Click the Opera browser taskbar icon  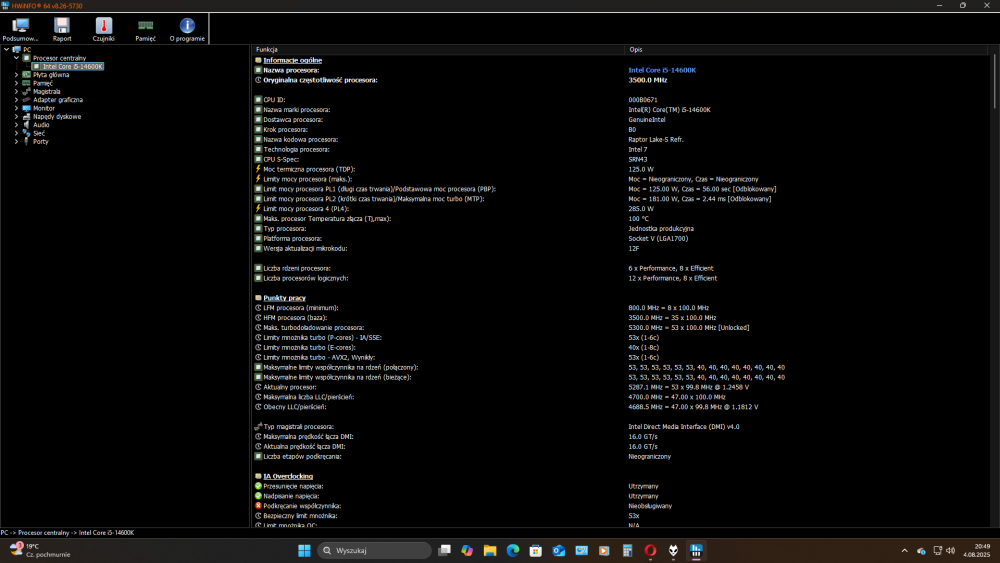650,551
